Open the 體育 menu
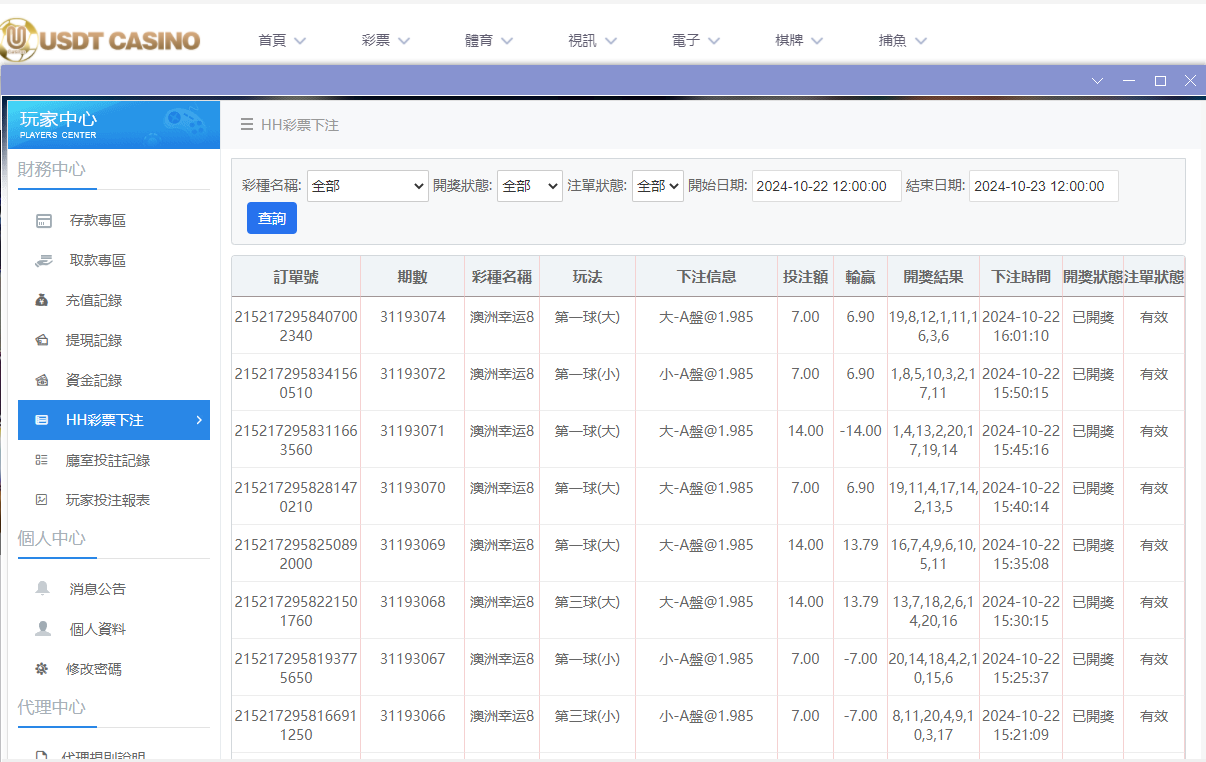The height and width of the screenshot is (762, 1206). 488,41
